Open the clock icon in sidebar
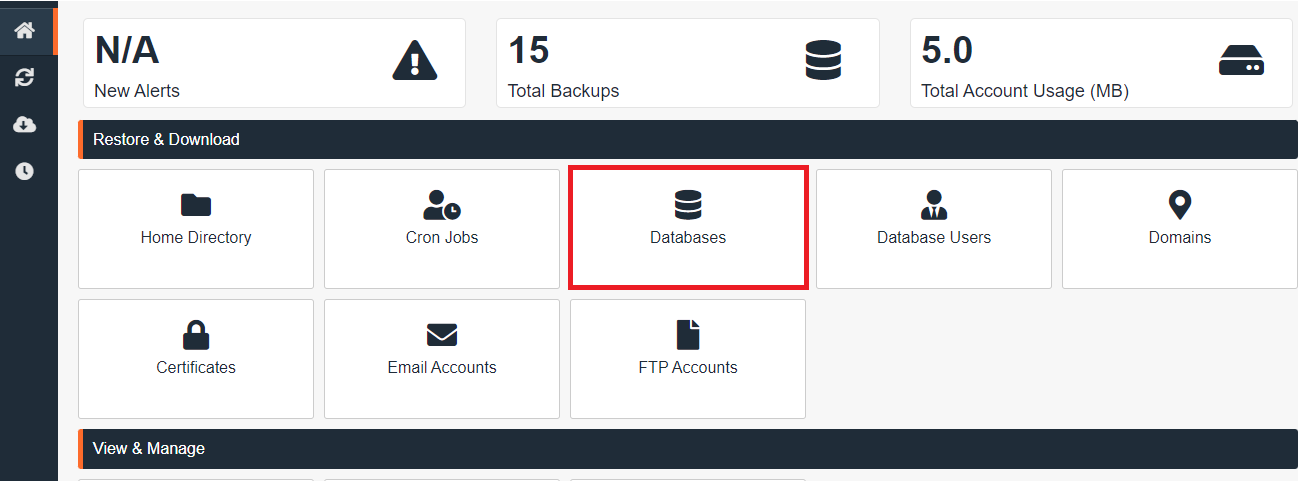 25,171
